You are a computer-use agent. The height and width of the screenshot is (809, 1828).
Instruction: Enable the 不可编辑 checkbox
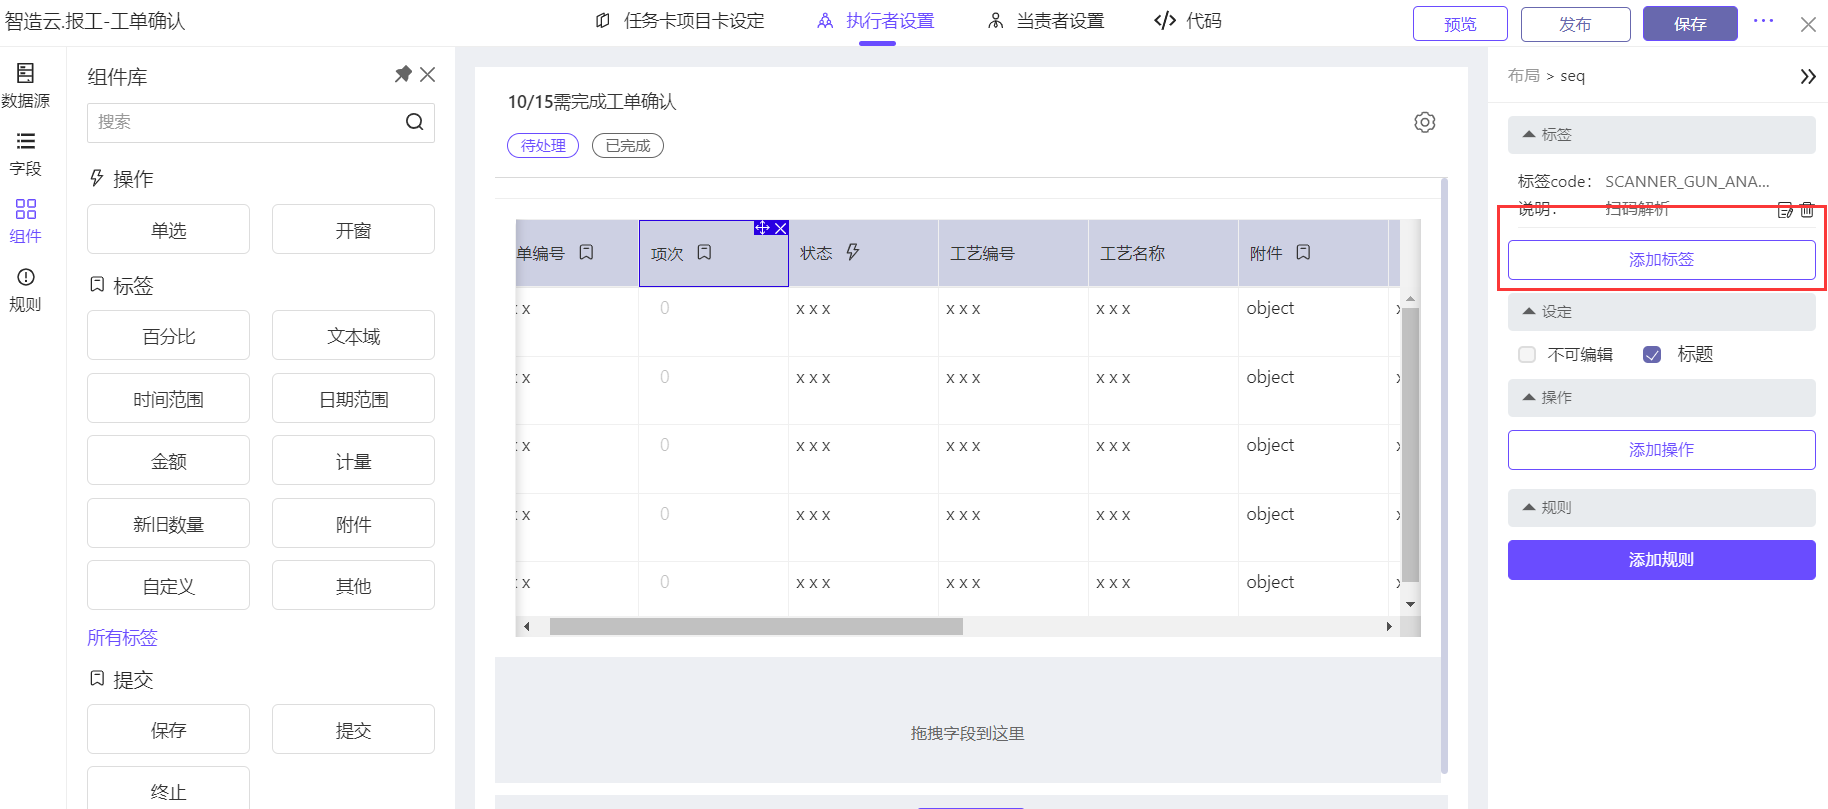[x=1527, y=355]
